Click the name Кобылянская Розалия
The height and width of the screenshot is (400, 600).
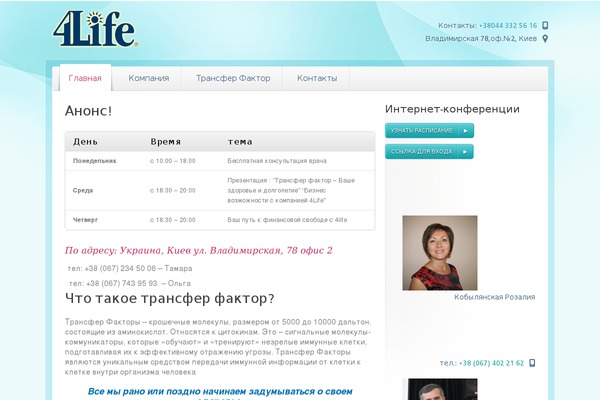pos(494,297)
